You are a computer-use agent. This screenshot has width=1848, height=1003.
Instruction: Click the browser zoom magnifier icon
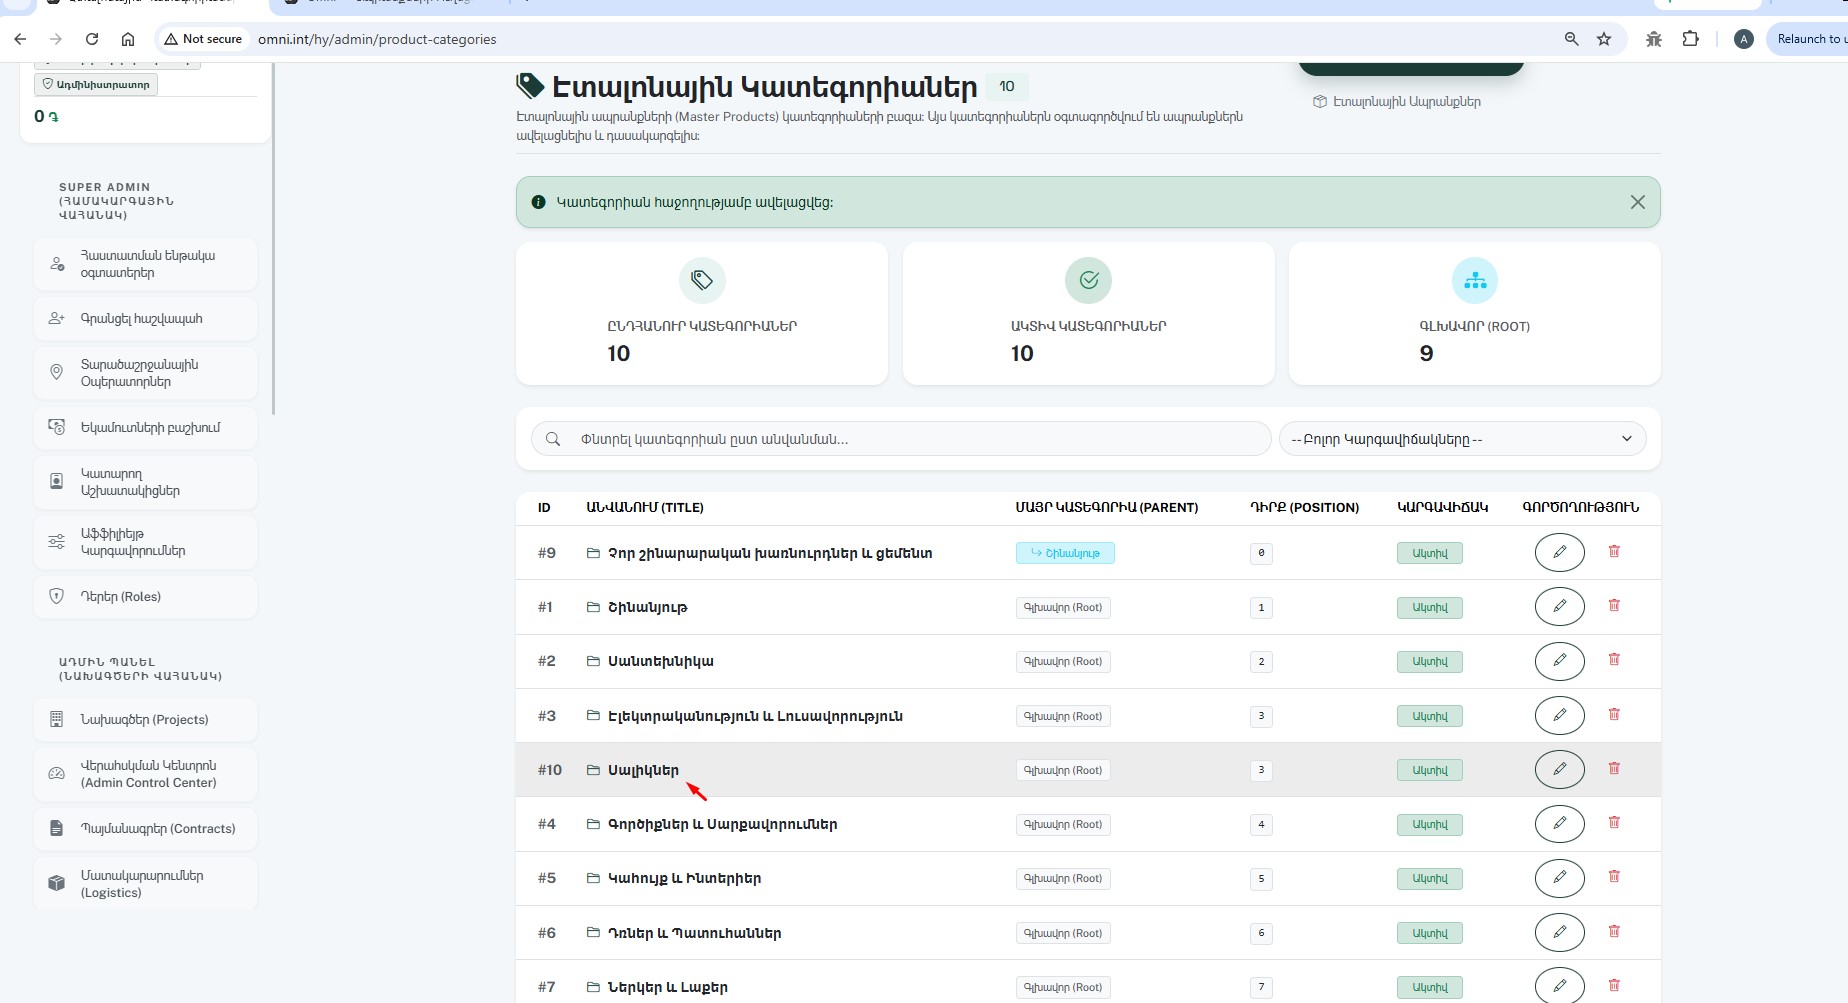pyautogui.click(x=1571, y=39)
